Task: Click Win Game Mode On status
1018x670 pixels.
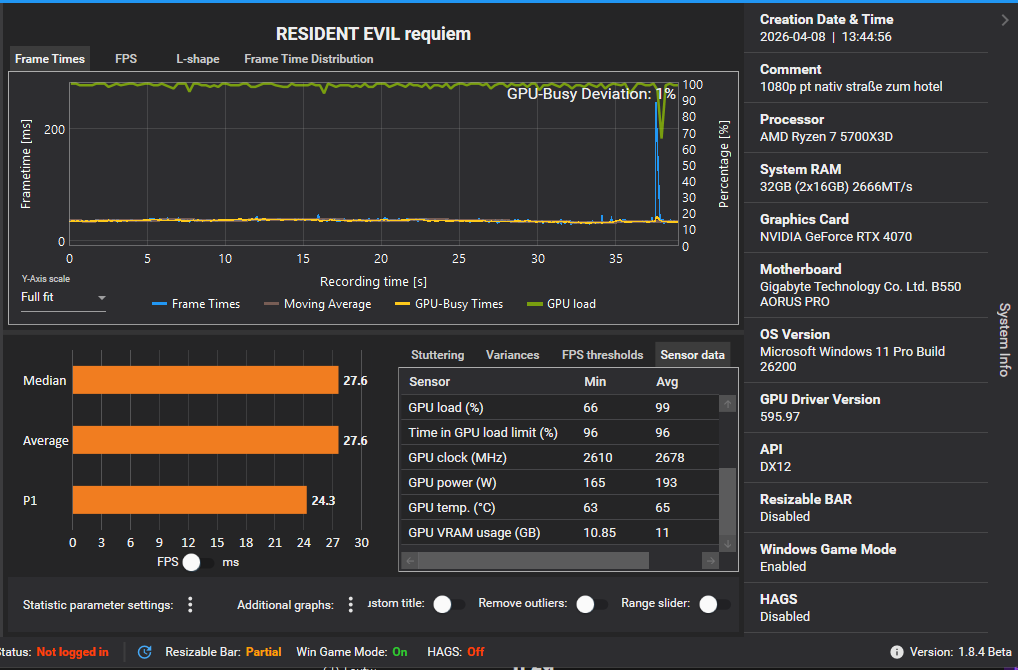Action: (400, 652)
